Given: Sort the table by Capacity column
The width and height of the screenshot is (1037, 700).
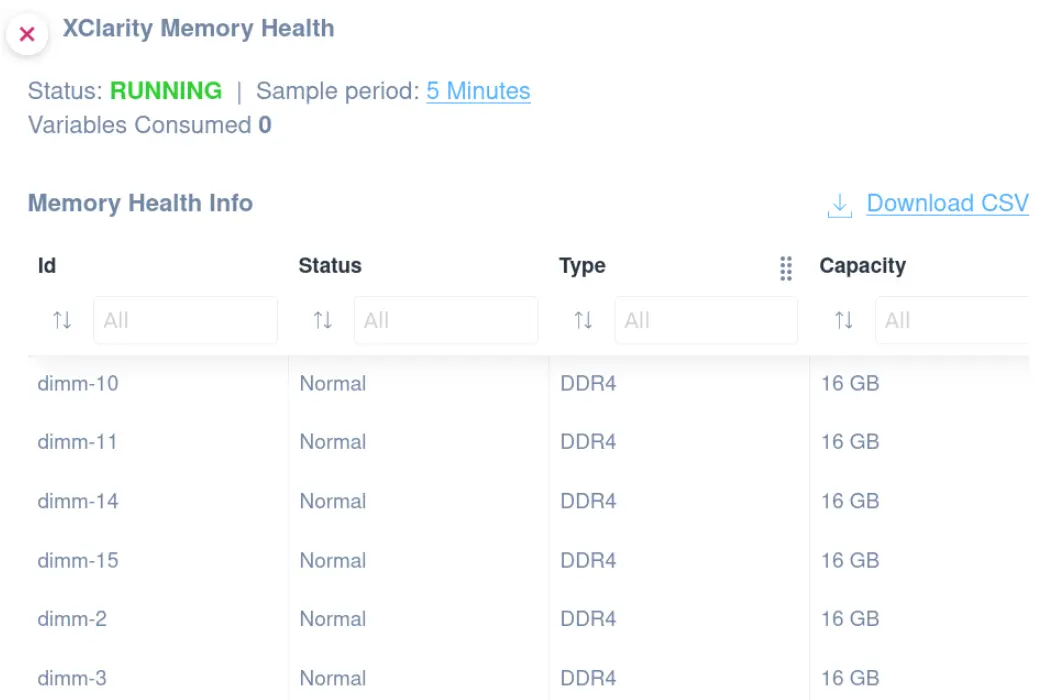Looking at the screenshot, I should coord(844,320).
